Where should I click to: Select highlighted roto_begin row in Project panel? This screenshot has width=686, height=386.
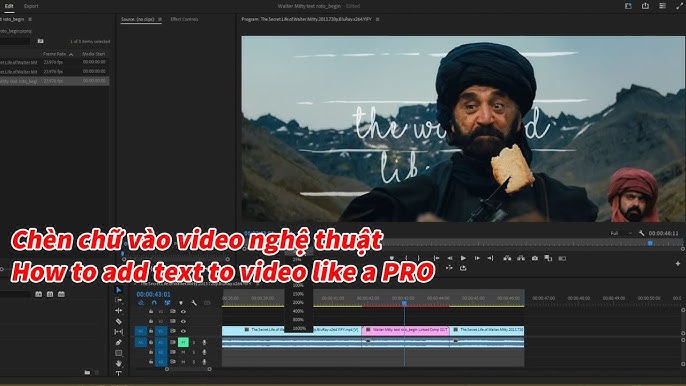[54, 81]
